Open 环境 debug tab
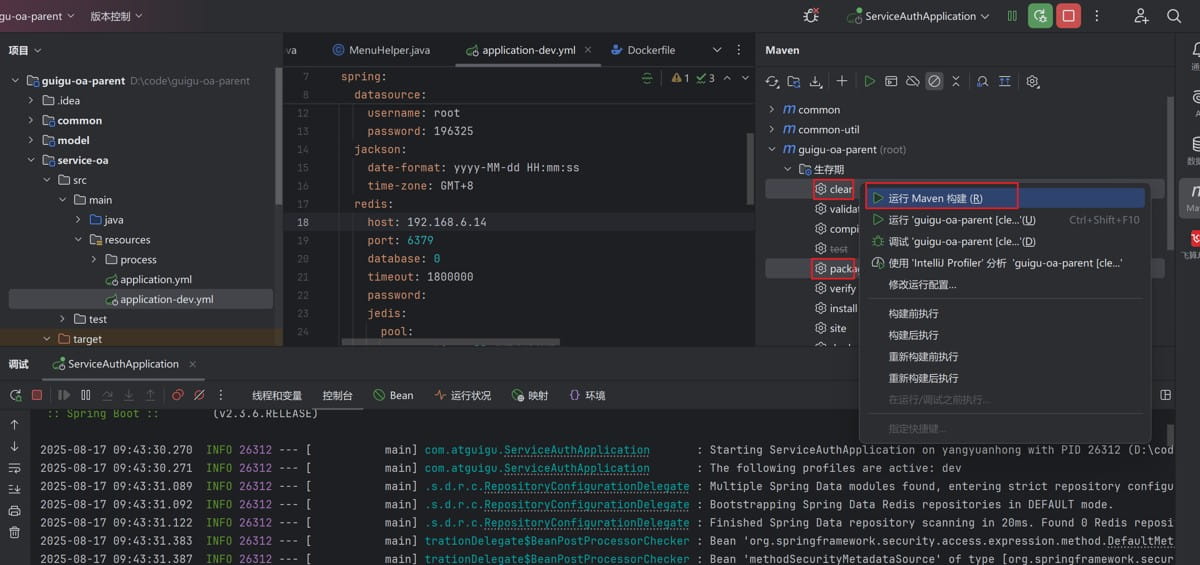 586,395
